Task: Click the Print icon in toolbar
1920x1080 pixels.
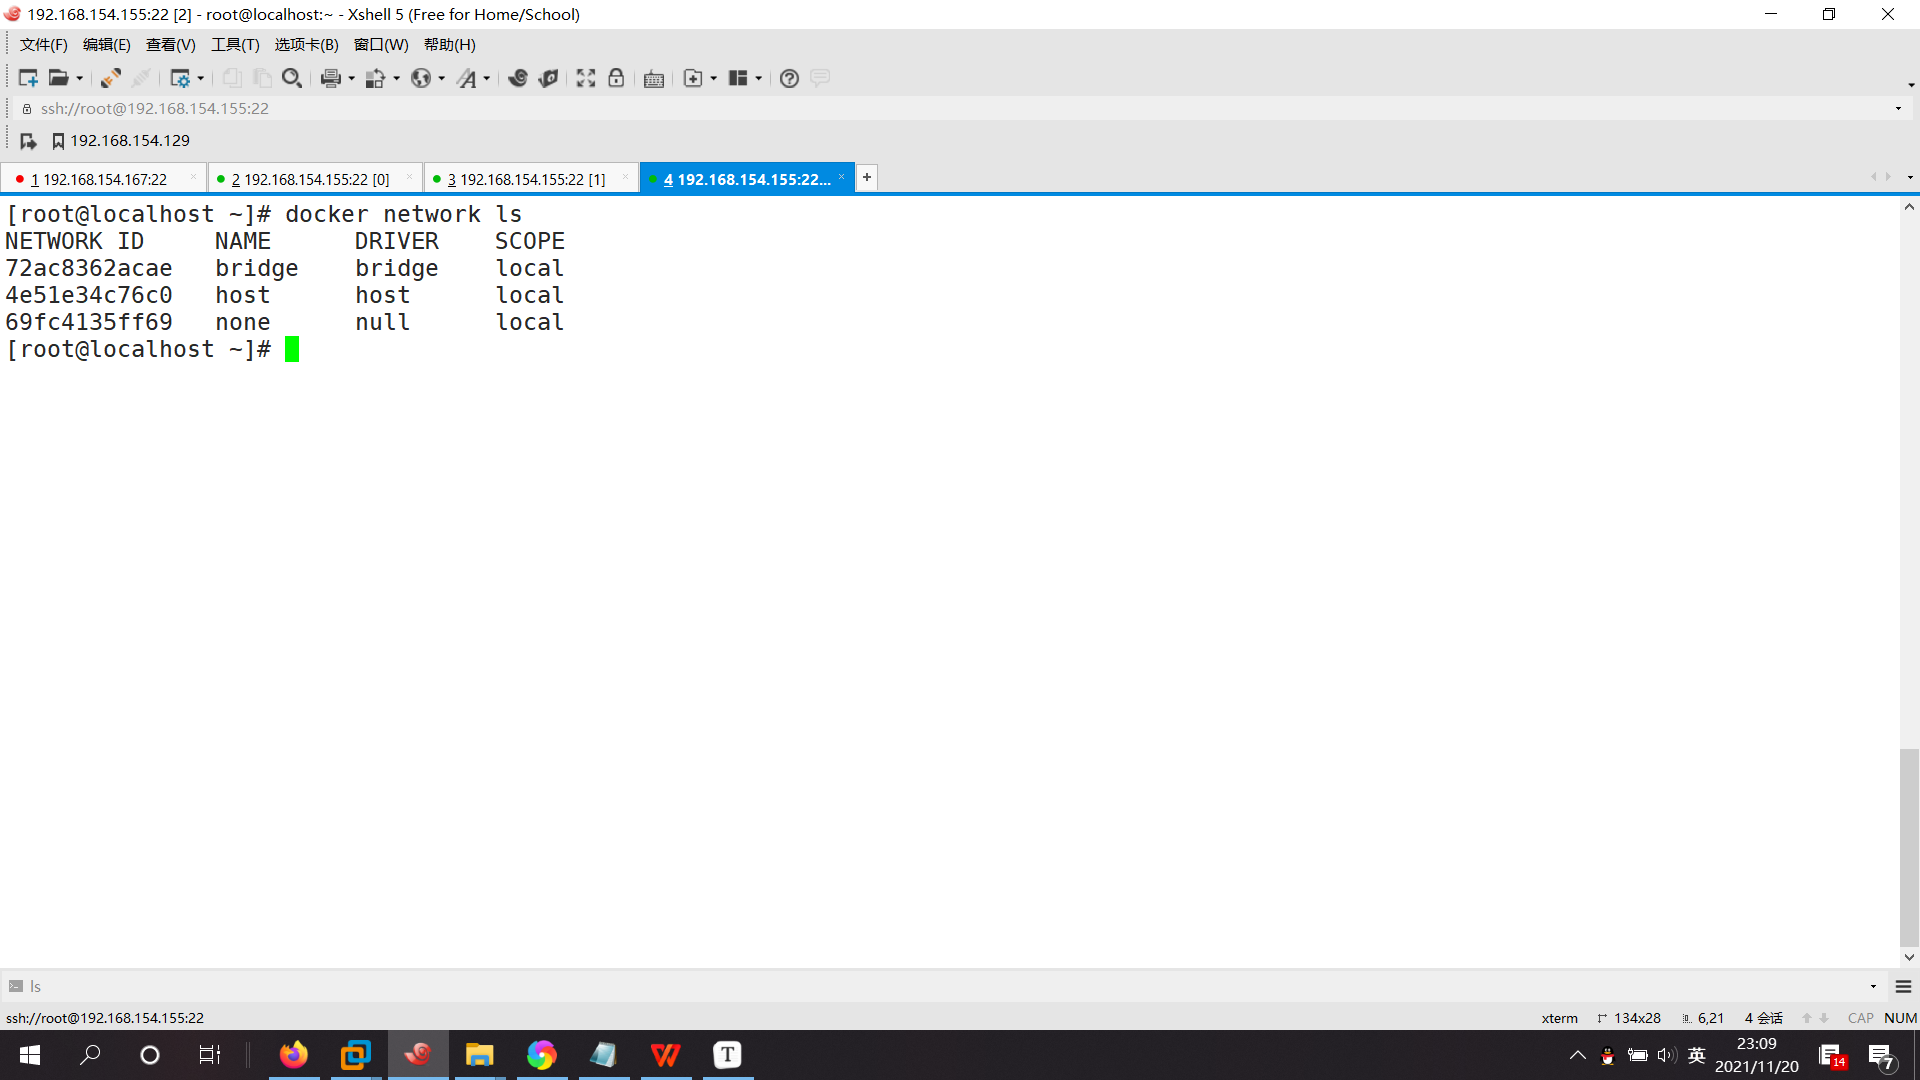Action: [x=330, y=78]
